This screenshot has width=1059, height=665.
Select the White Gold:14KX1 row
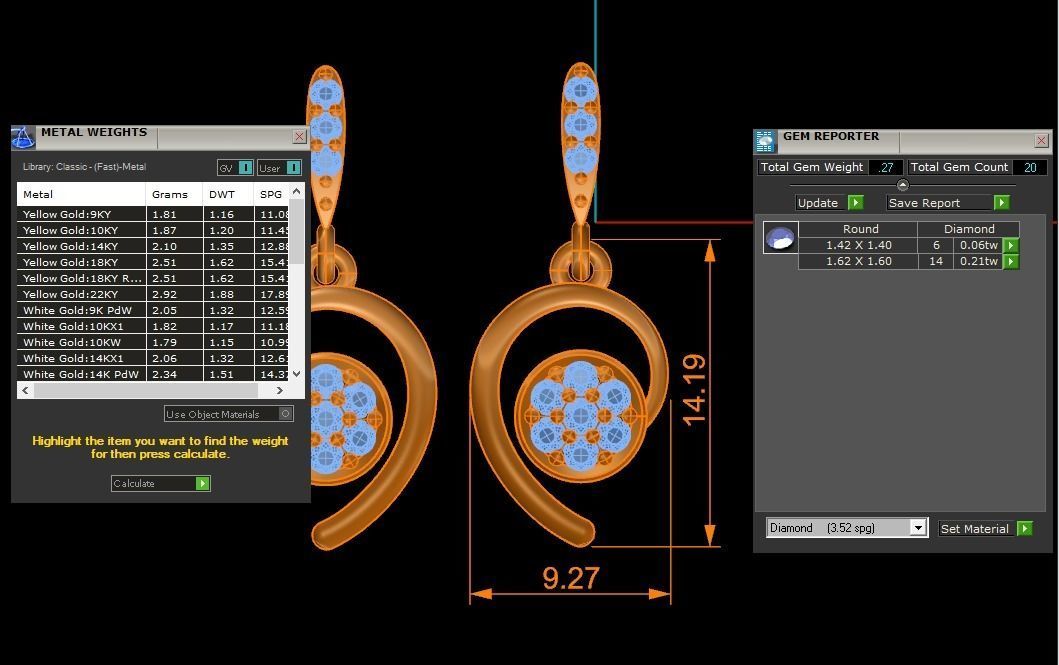pos(153,358)
